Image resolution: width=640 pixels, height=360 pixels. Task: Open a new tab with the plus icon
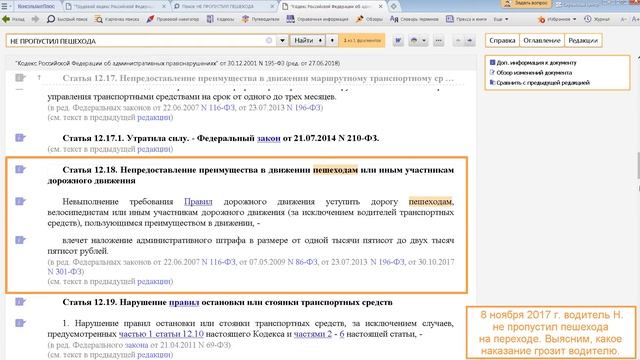point(393,7)
